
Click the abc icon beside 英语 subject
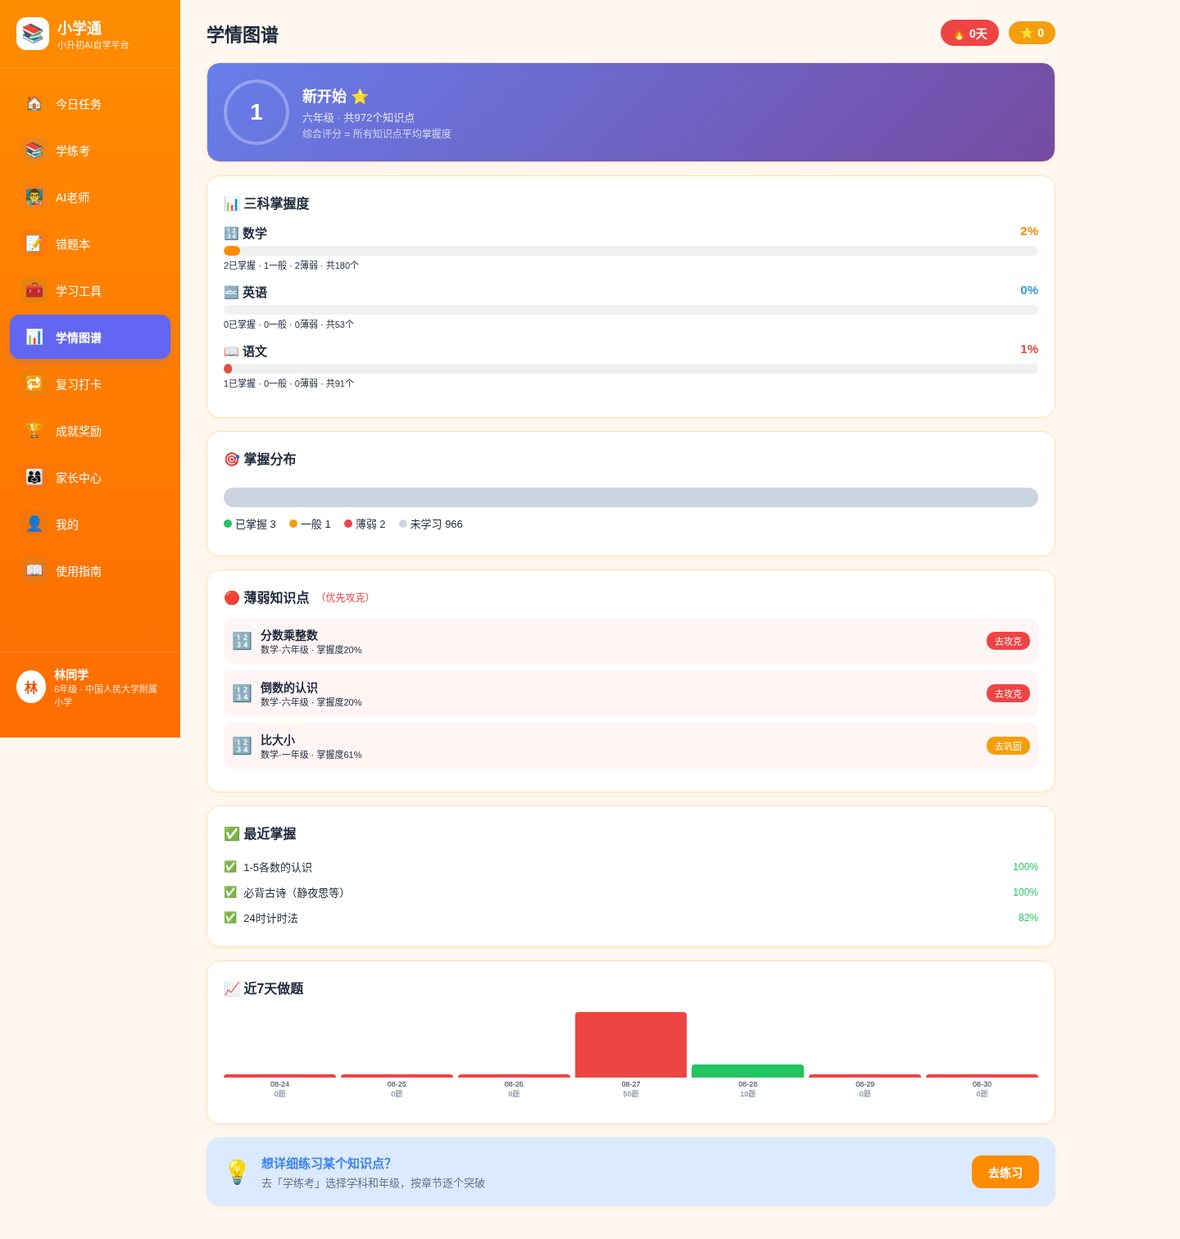point(231,292)
